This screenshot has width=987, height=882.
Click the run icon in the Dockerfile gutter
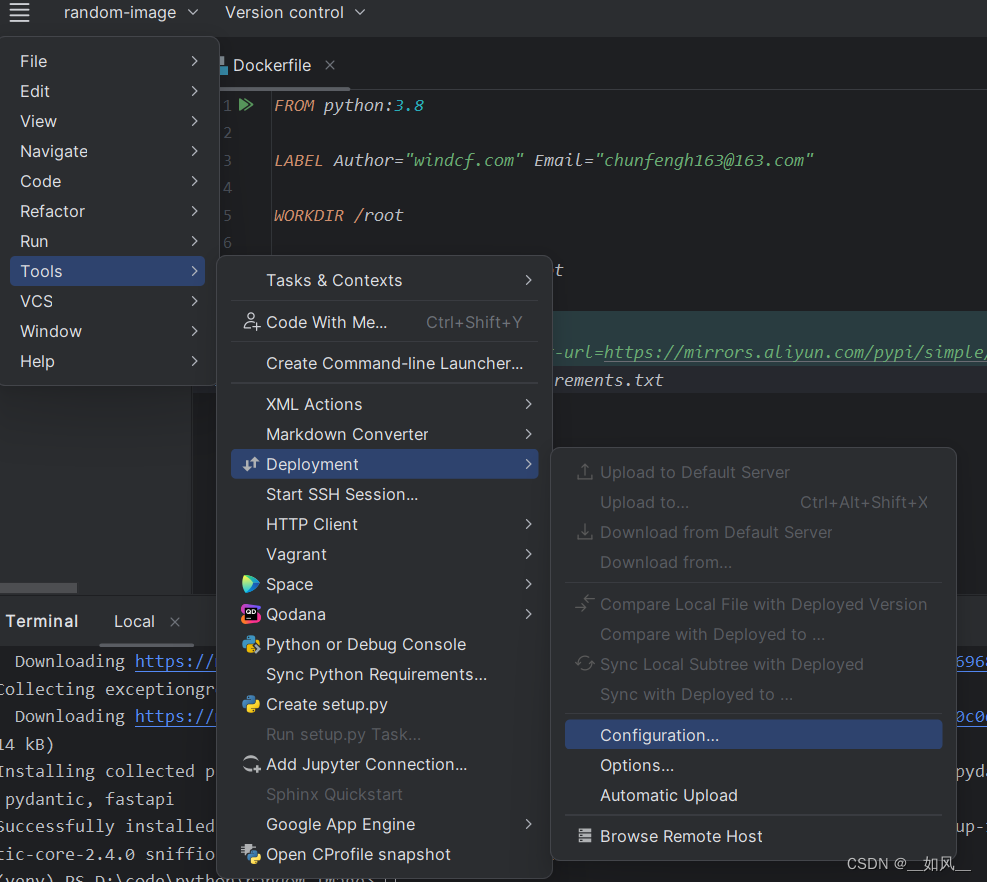click(246, 104)
